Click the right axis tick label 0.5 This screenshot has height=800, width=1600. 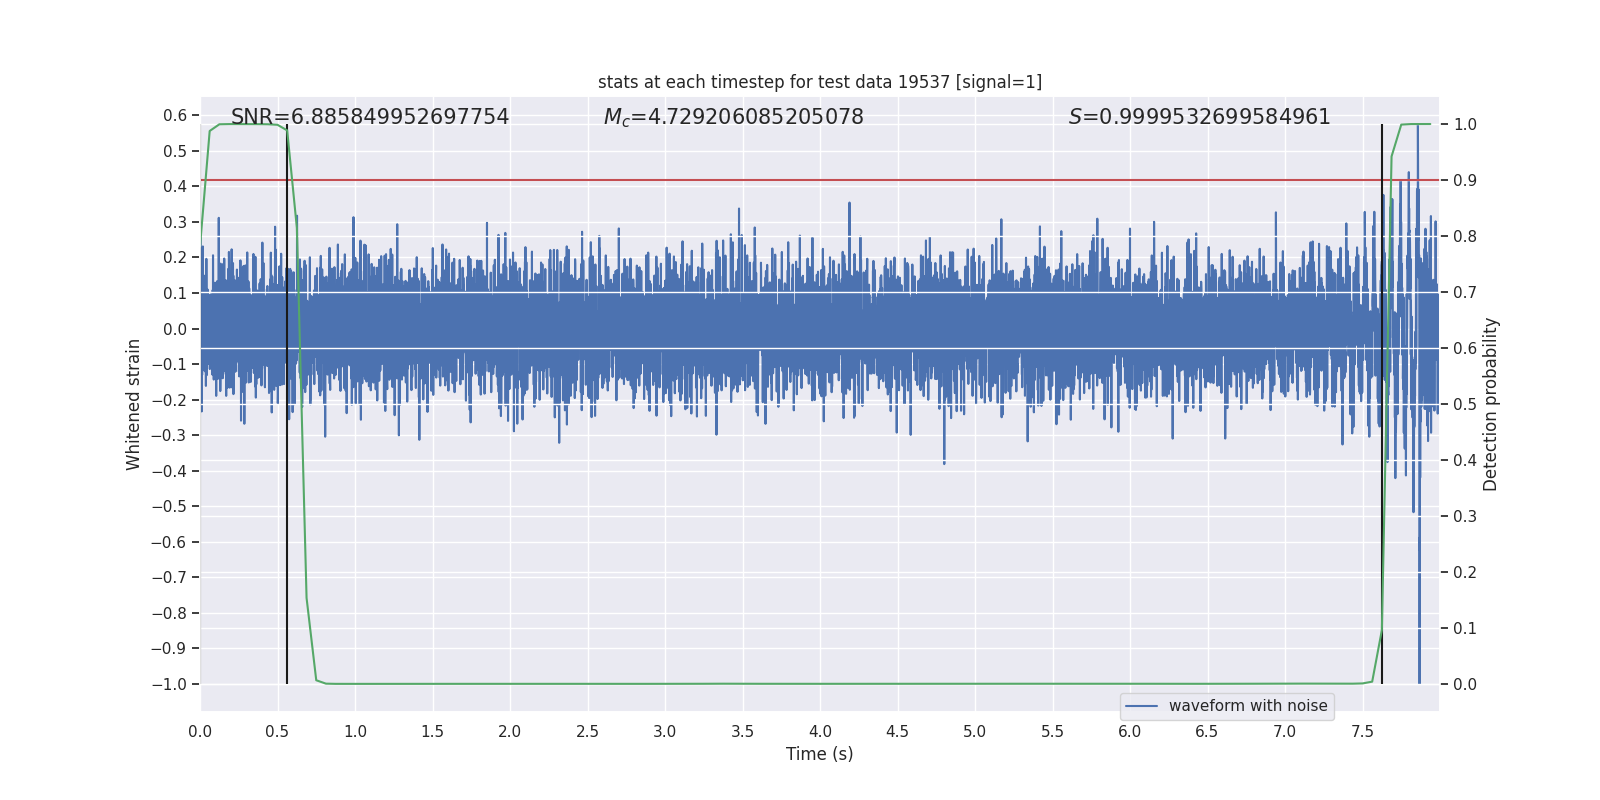[1465, 404]
